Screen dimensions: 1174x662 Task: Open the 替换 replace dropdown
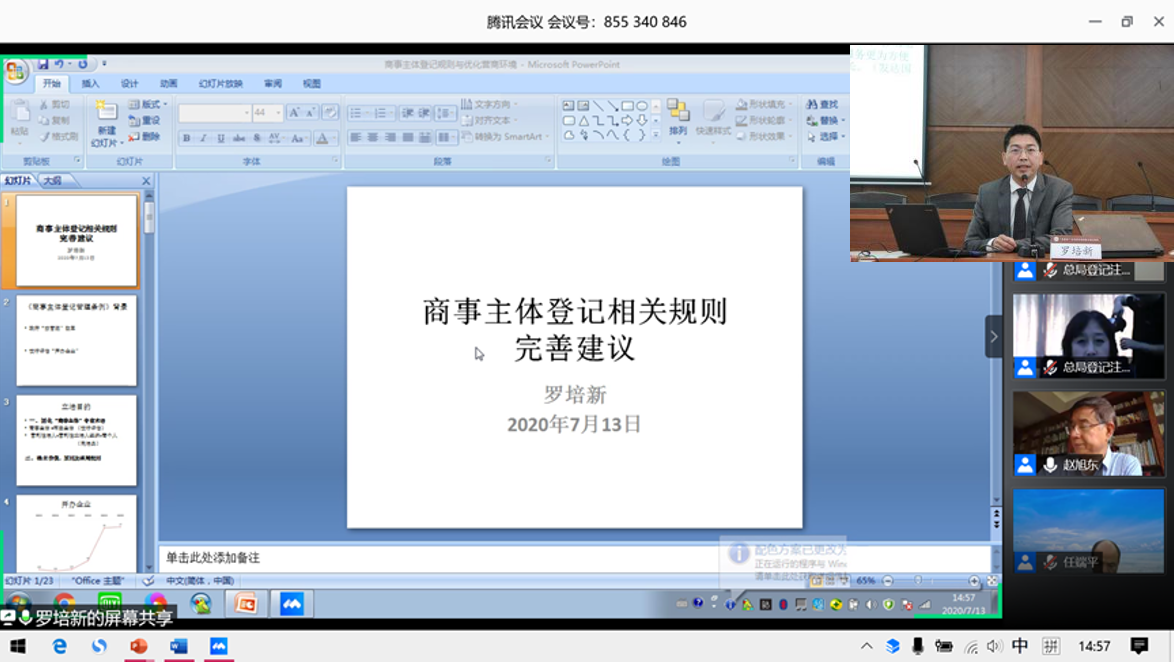click(826, 121)
